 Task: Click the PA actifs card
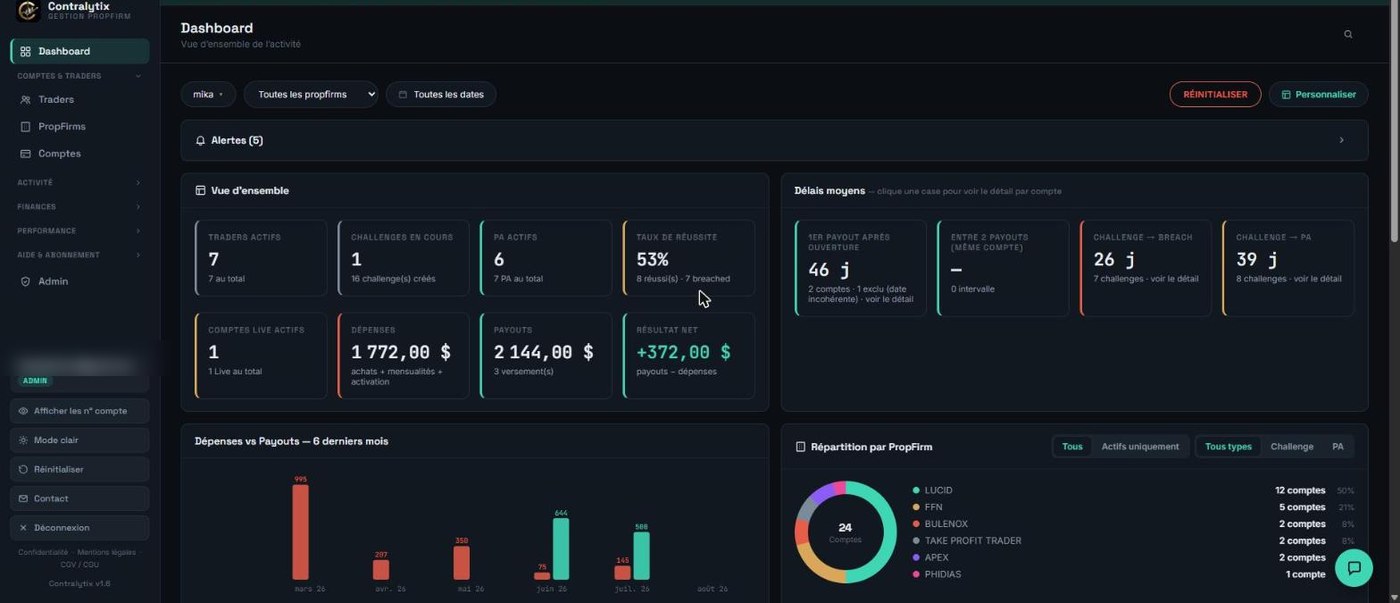pos(546,258)
